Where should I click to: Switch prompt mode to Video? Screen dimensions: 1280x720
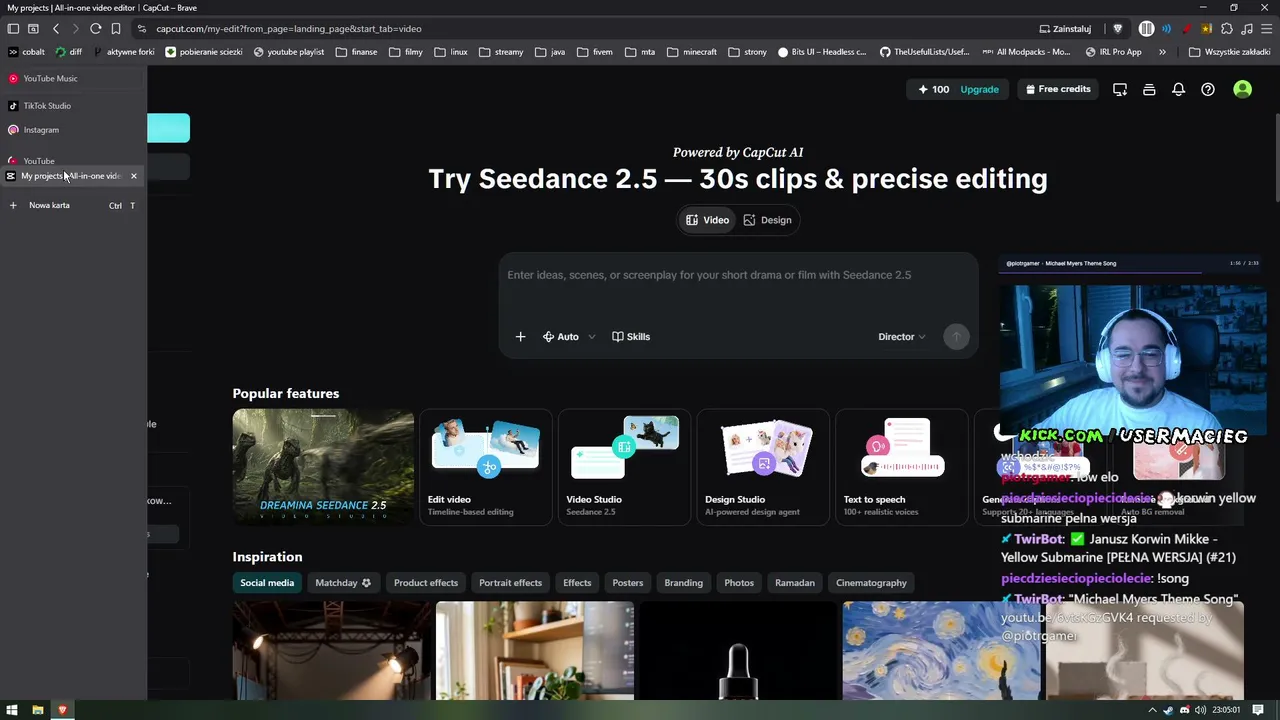point(707,220)
